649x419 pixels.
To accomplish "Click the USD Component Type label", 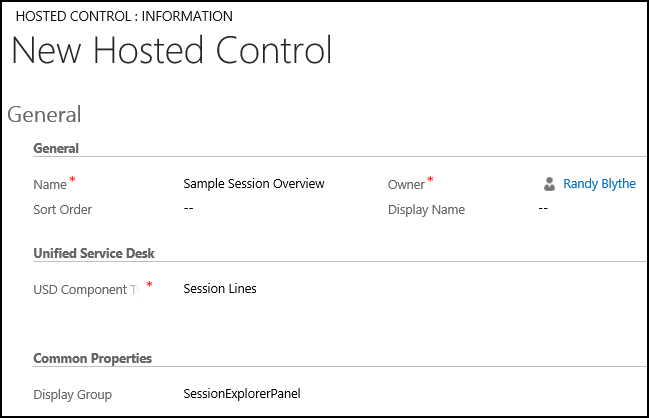I will pyautogui.click(x=86, y=289).
